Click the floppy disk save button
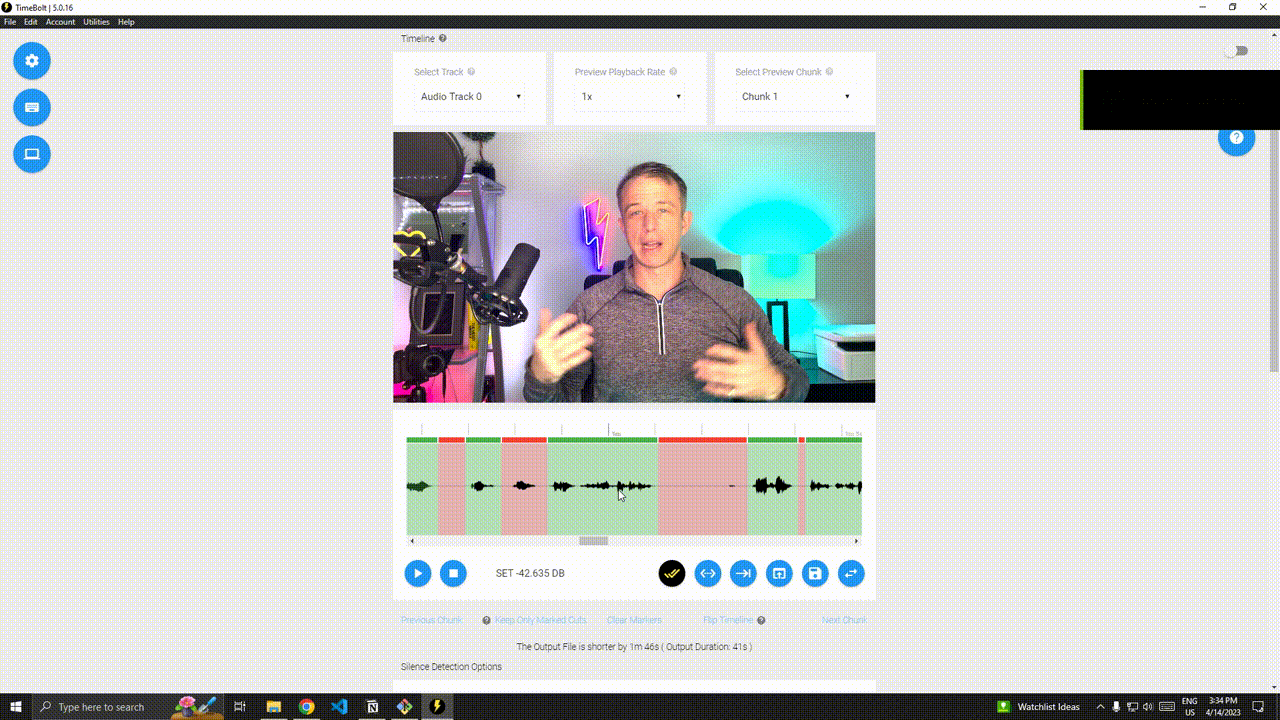Screen dimensions: 1280x720 815,573
